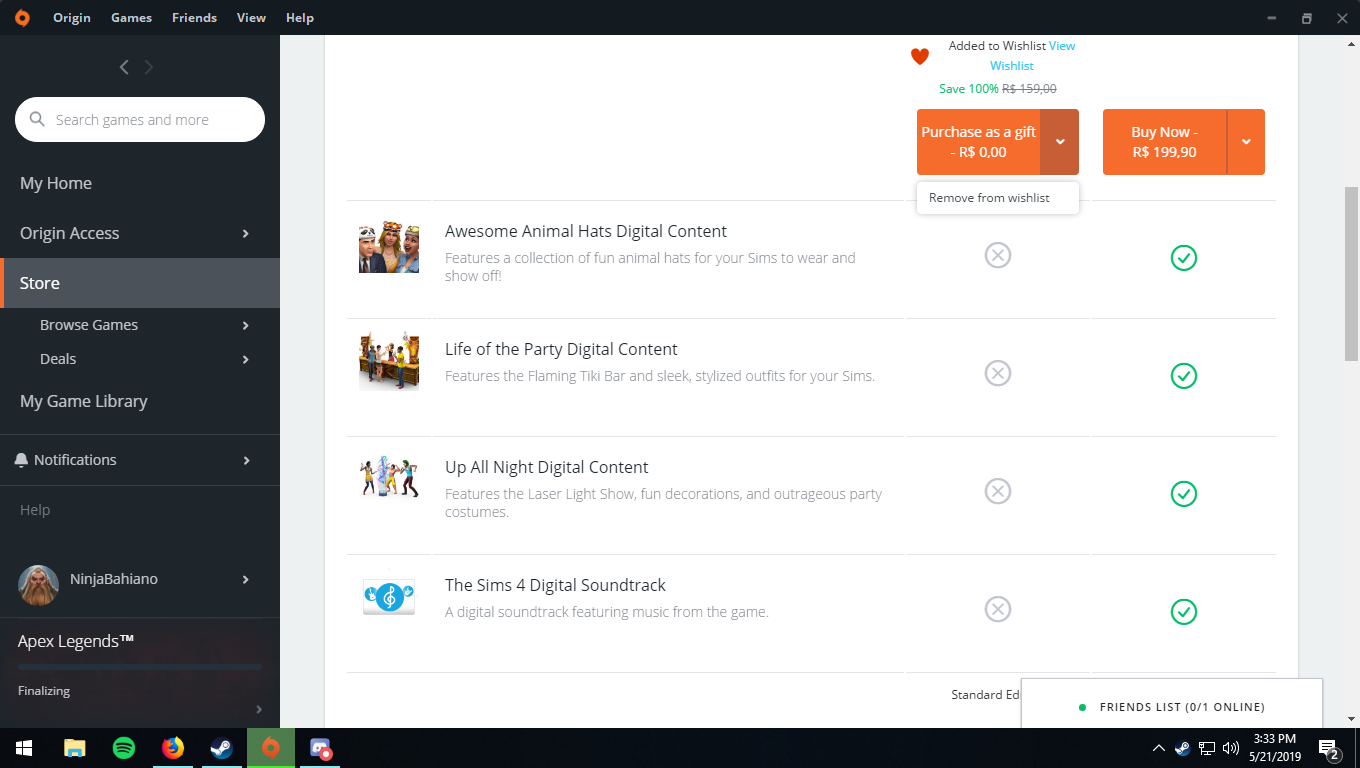
Task: Open Firefox from the taskbar
Action: (173, 748)
